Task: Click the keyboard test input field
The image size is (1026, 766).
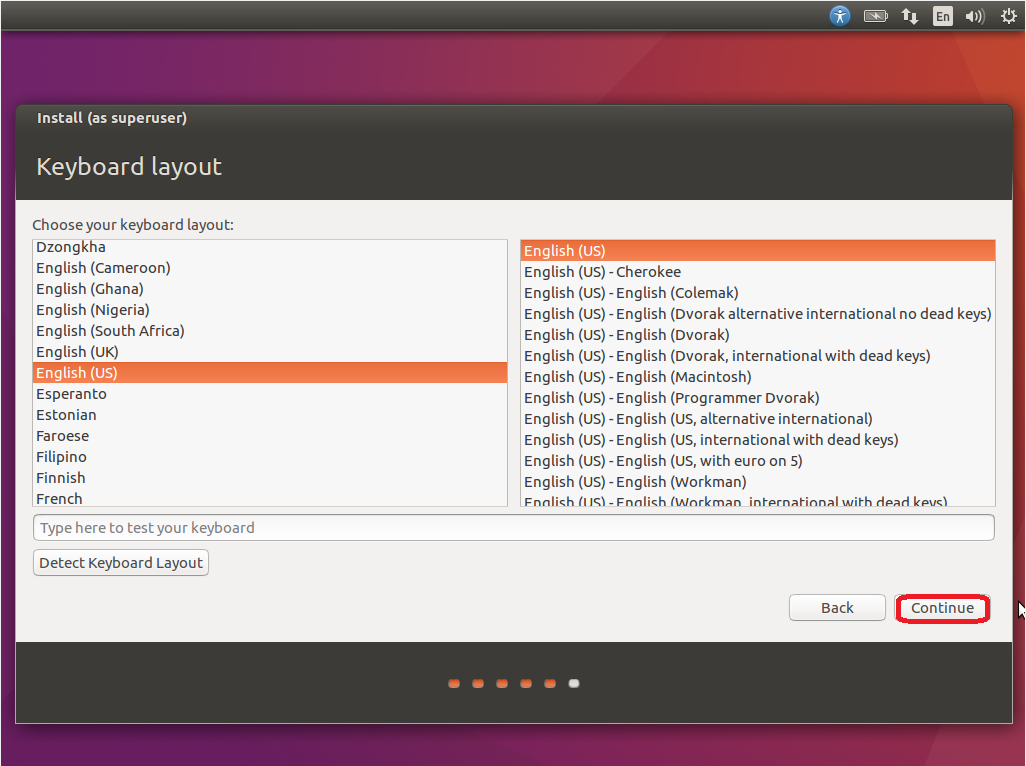Action: [x=513, y=528]
